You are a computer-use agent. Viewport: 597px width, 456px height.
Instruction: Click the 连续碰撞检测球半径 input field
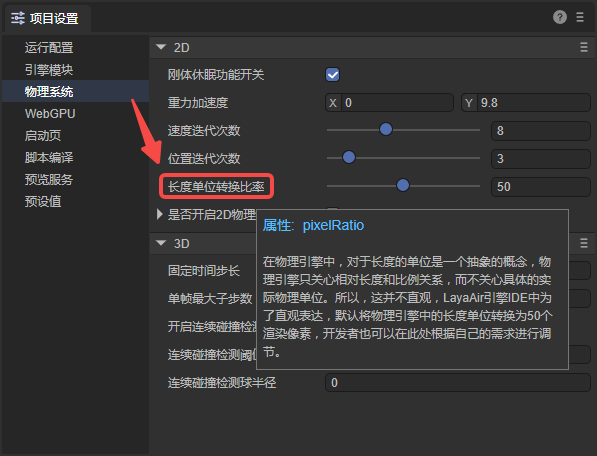[457, 383]
